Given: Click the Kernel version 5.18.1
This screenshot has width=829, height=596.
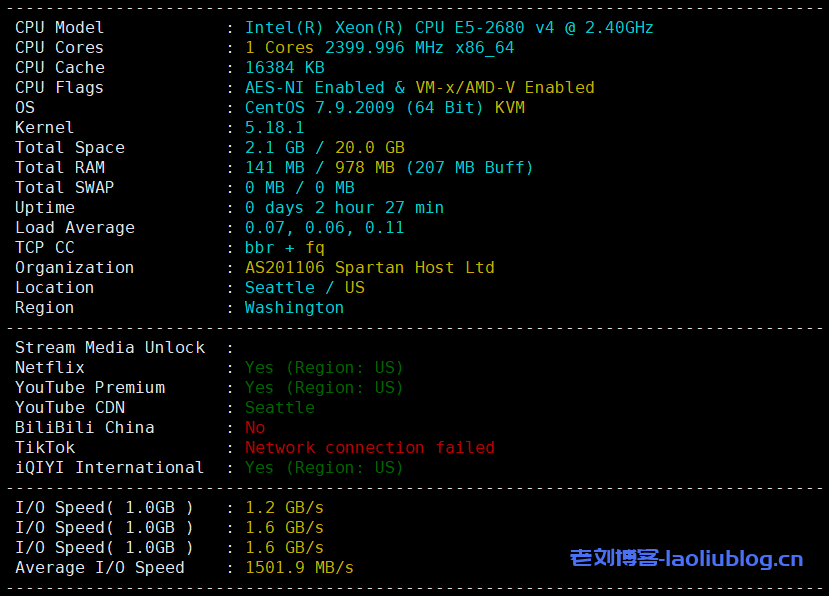Looking at the screenshot, I should point(274,127).
